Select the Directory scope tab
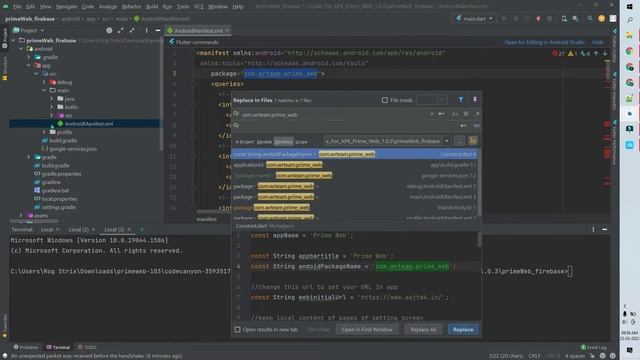640x360 pixels. click(x=283, y=142)
